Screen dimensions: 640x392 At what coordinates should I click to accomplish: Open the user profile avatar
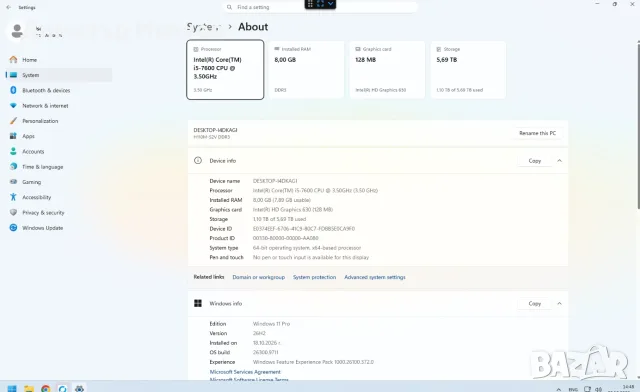tap(17, 31)
